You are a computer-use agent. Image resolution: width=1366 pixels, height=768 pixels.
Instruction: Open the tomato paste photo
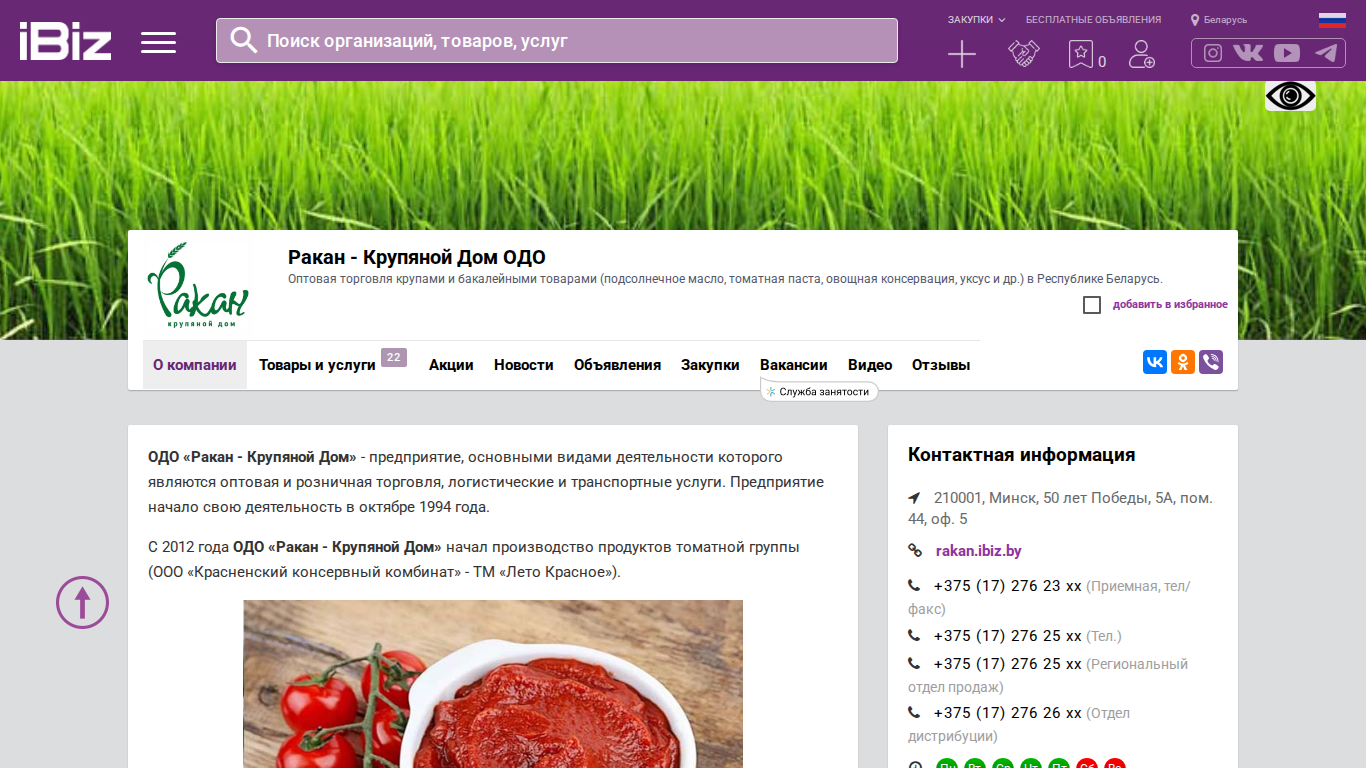[x=493, y=684]
